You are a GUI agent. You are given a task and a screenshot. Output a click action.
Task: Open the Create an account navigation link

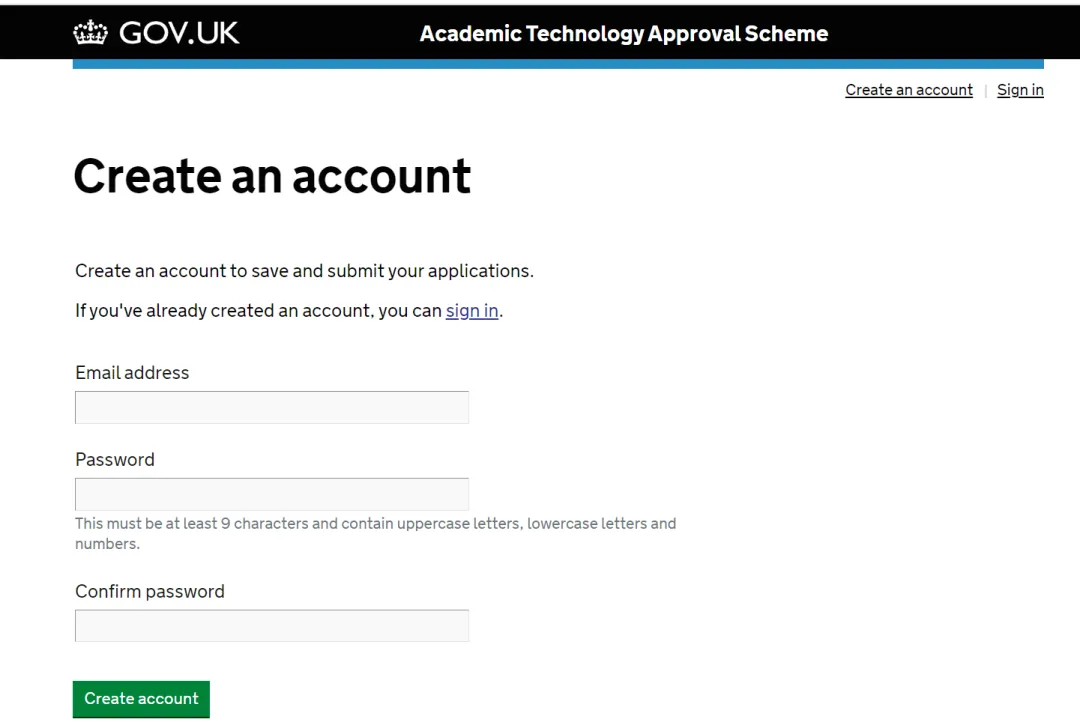pos(908,90)
